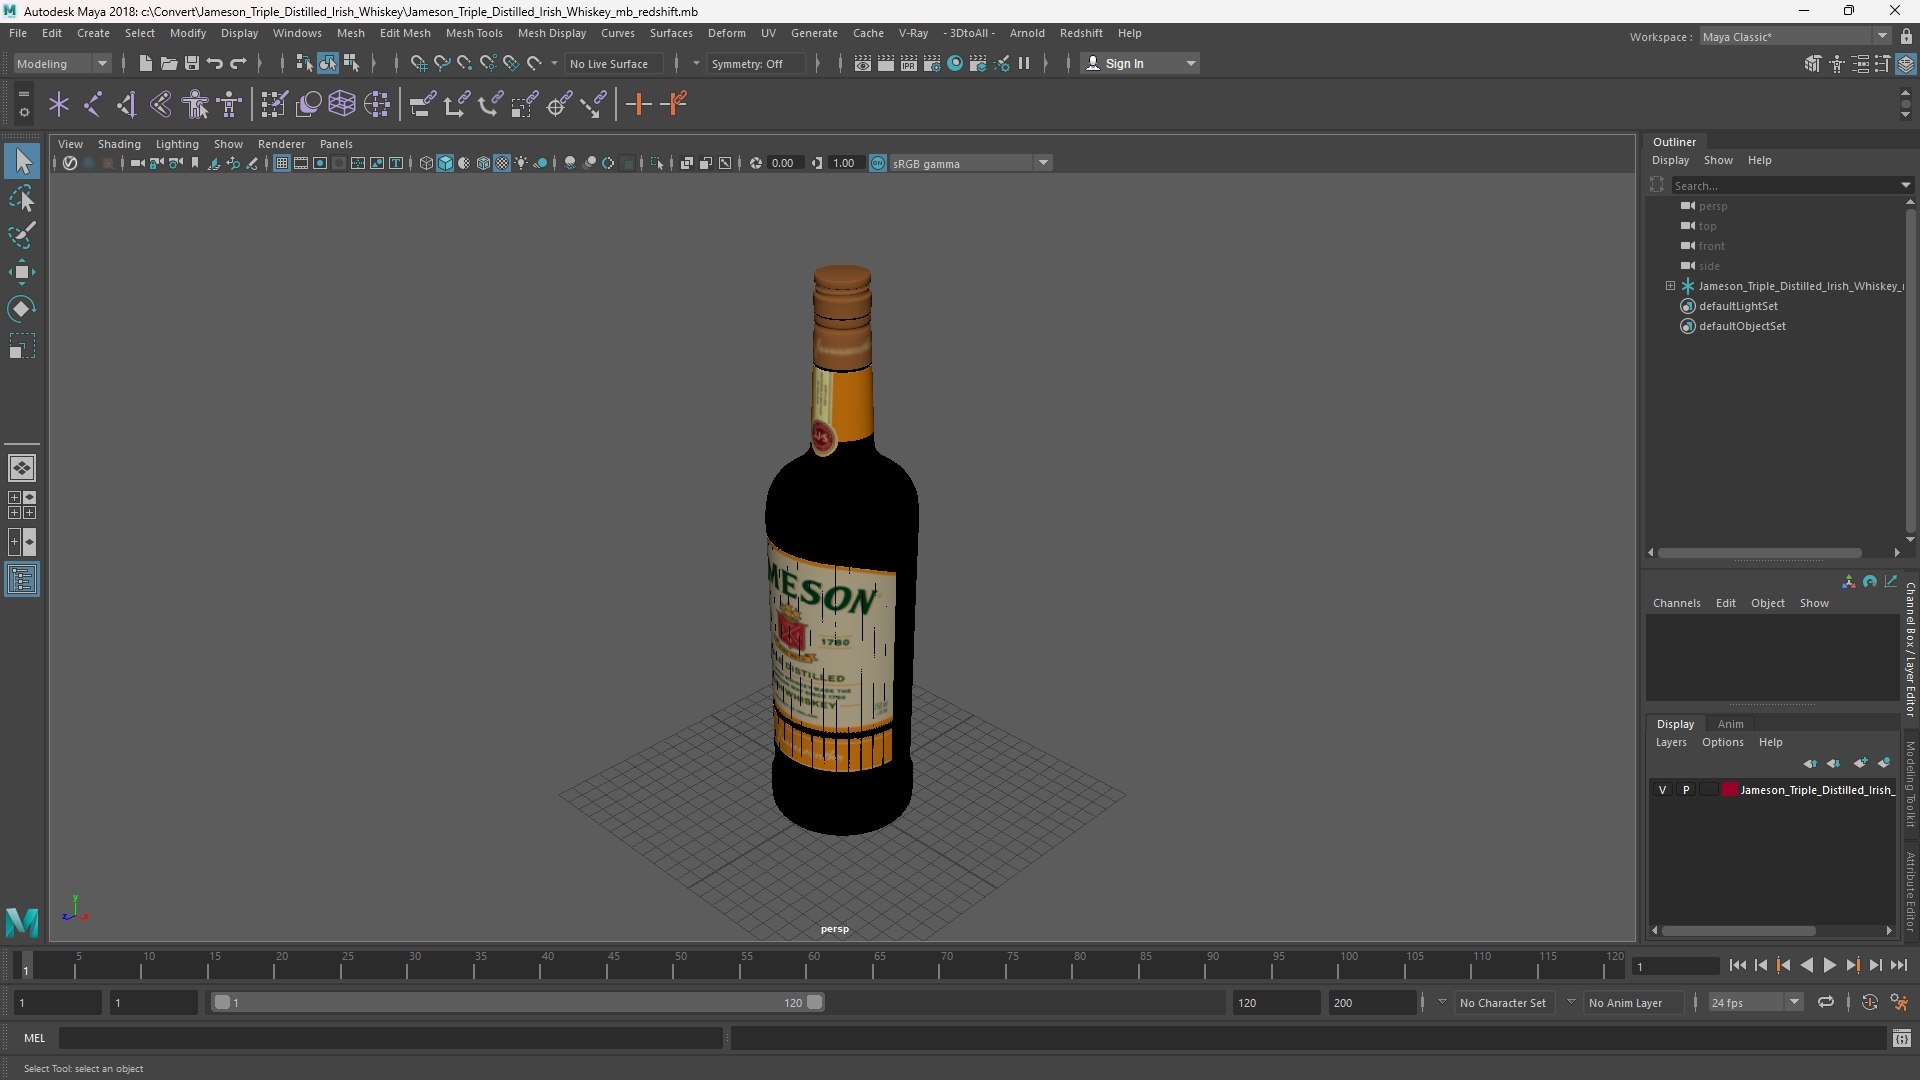Screen dimensions: 1920x1080
Task: Toggle the layer playback P box
Action: 1686,790
